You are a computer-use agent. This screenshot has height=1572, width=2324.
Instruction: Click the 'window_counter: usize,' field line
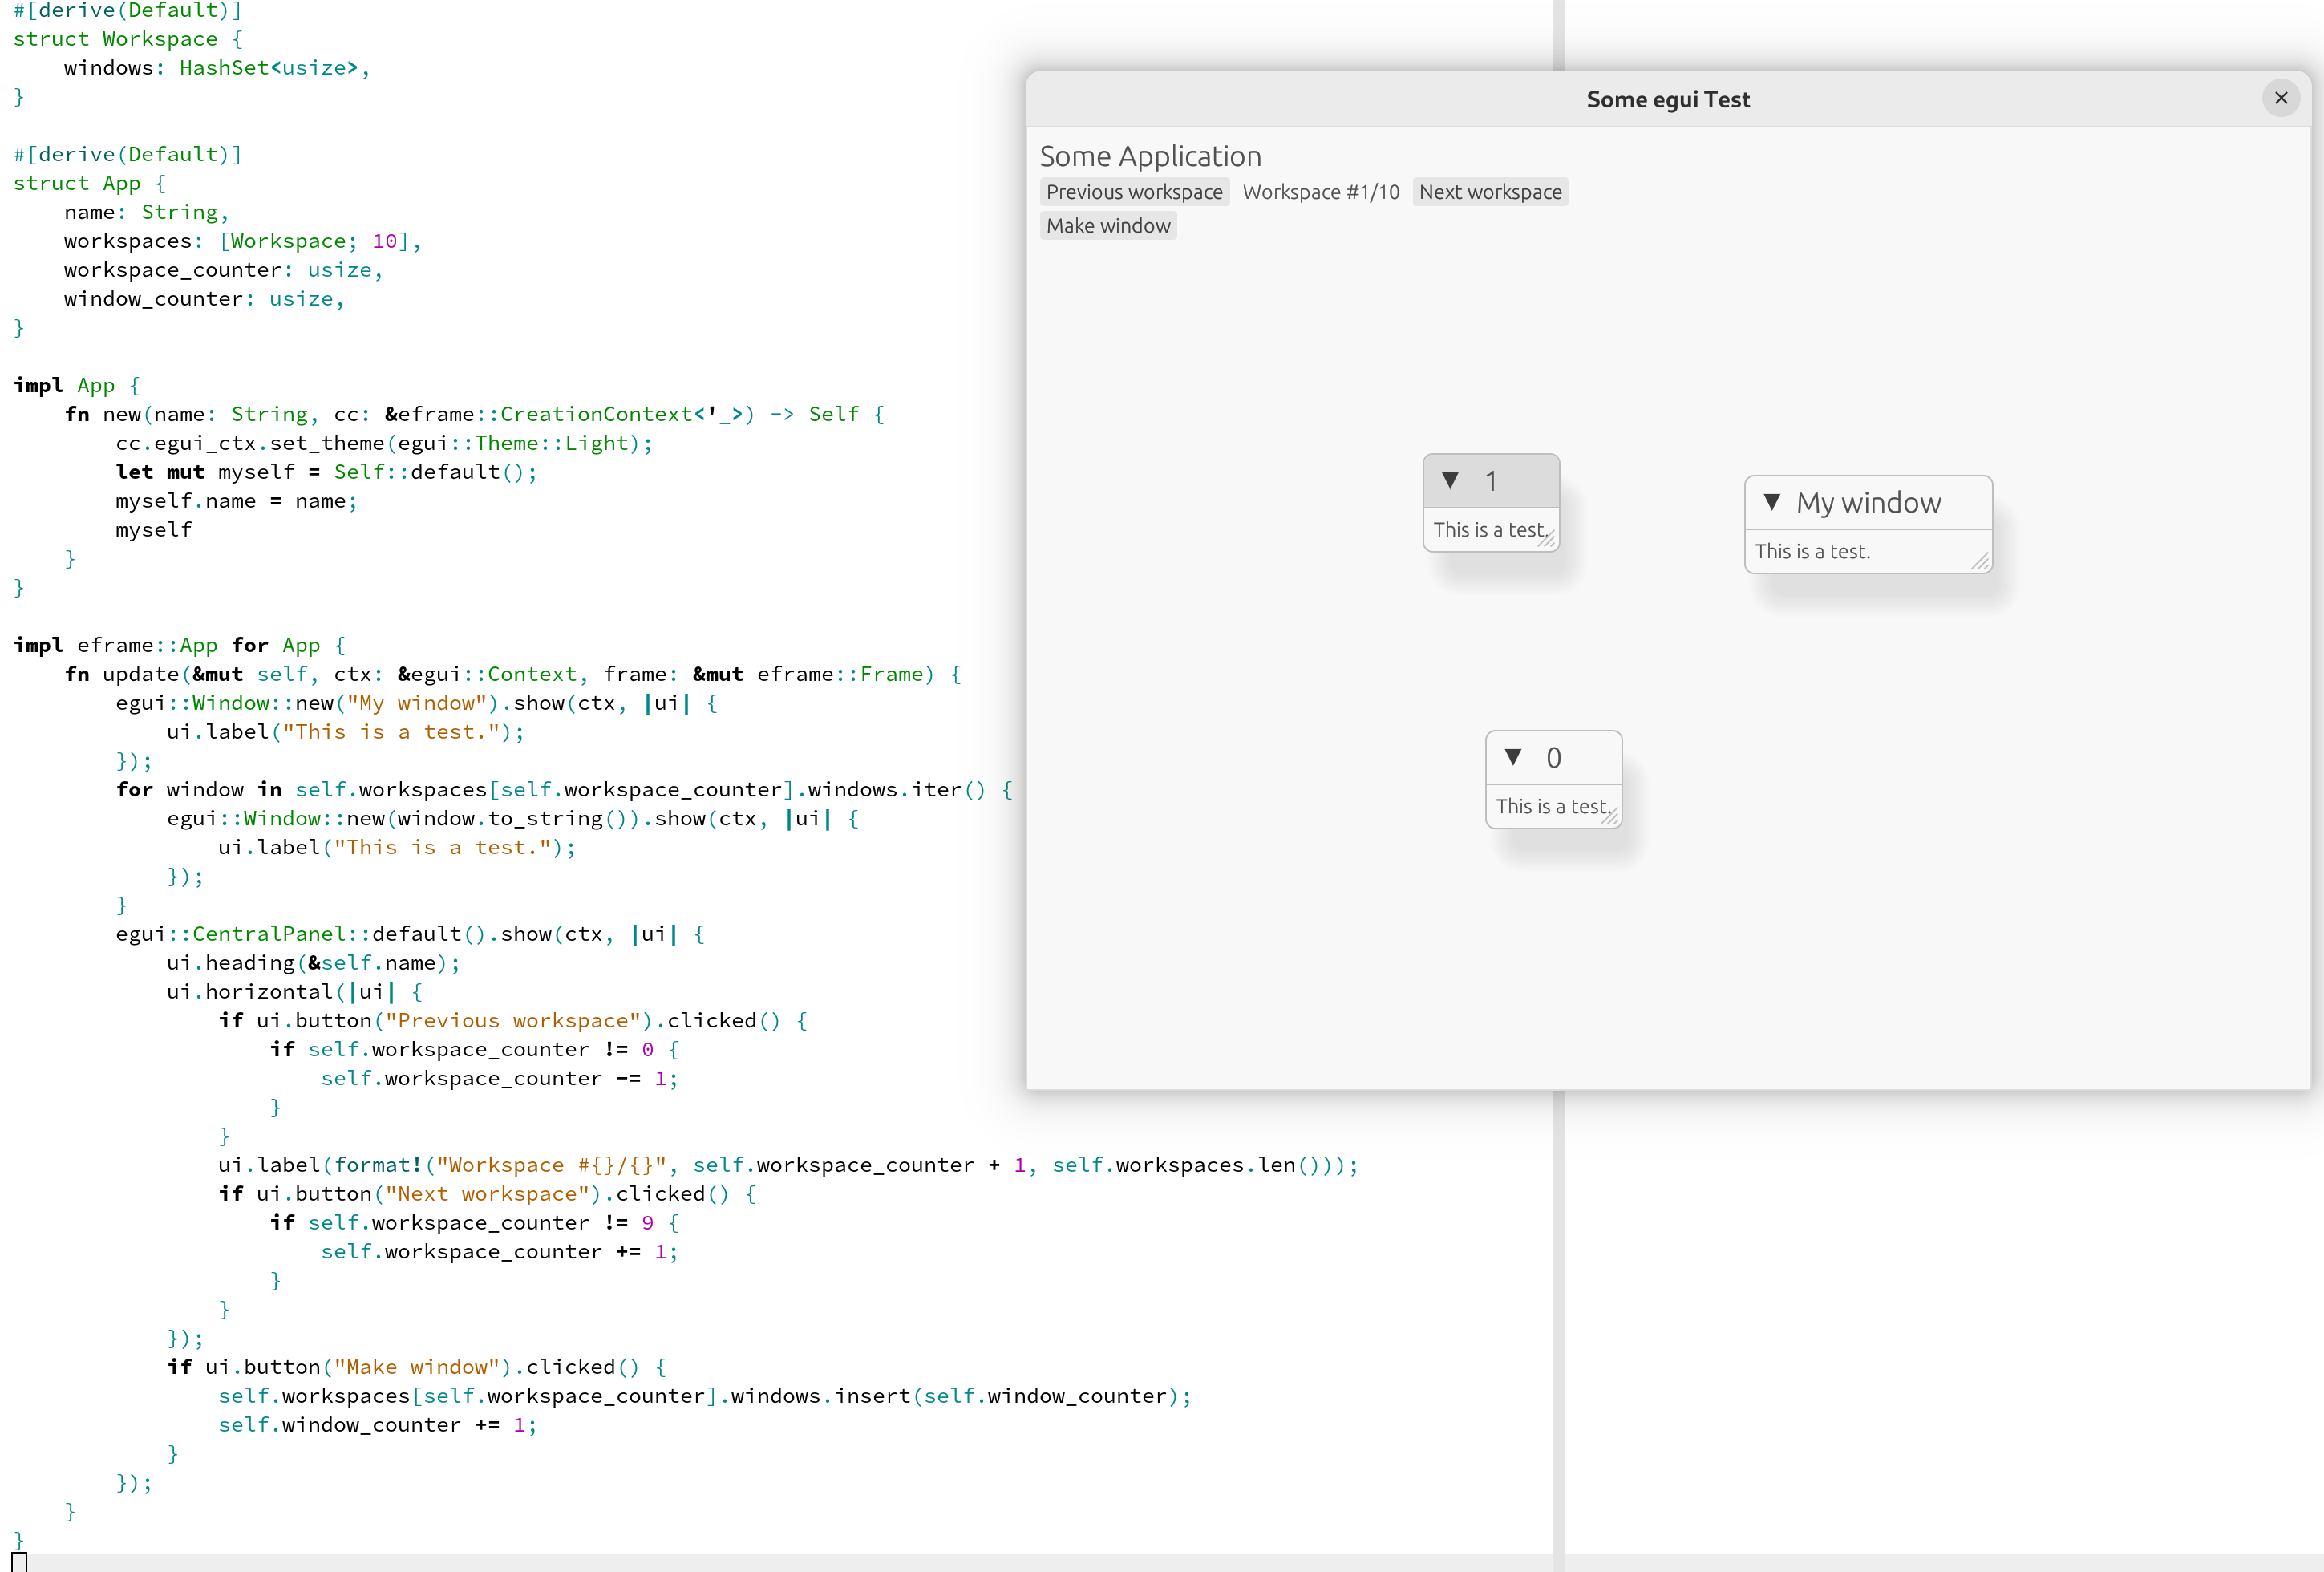tap(204, 299)
